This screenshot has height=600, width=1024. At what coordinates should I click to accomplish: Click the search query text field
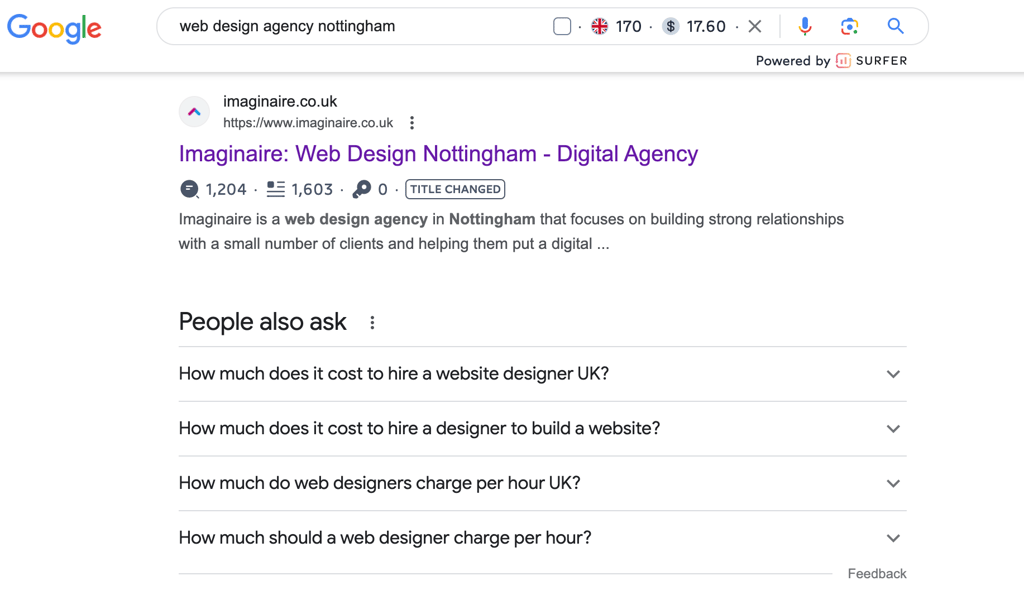287,26
